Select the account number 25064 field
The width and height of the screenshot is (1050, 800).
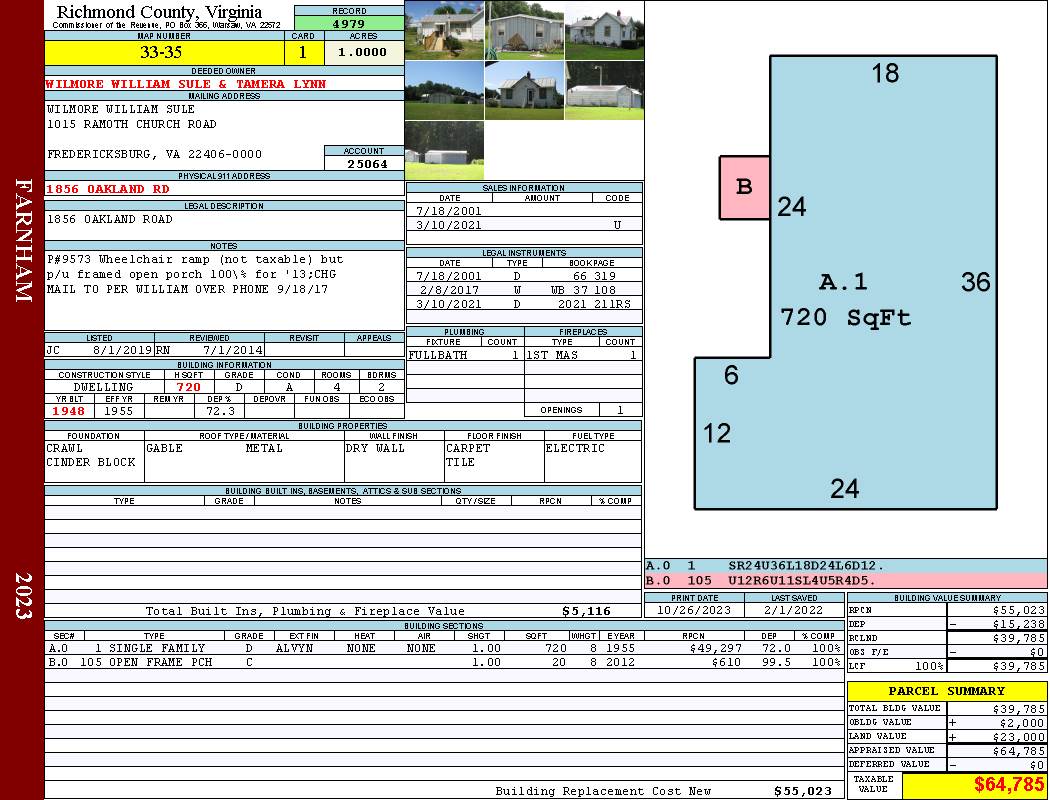click(x=366, y=163)
